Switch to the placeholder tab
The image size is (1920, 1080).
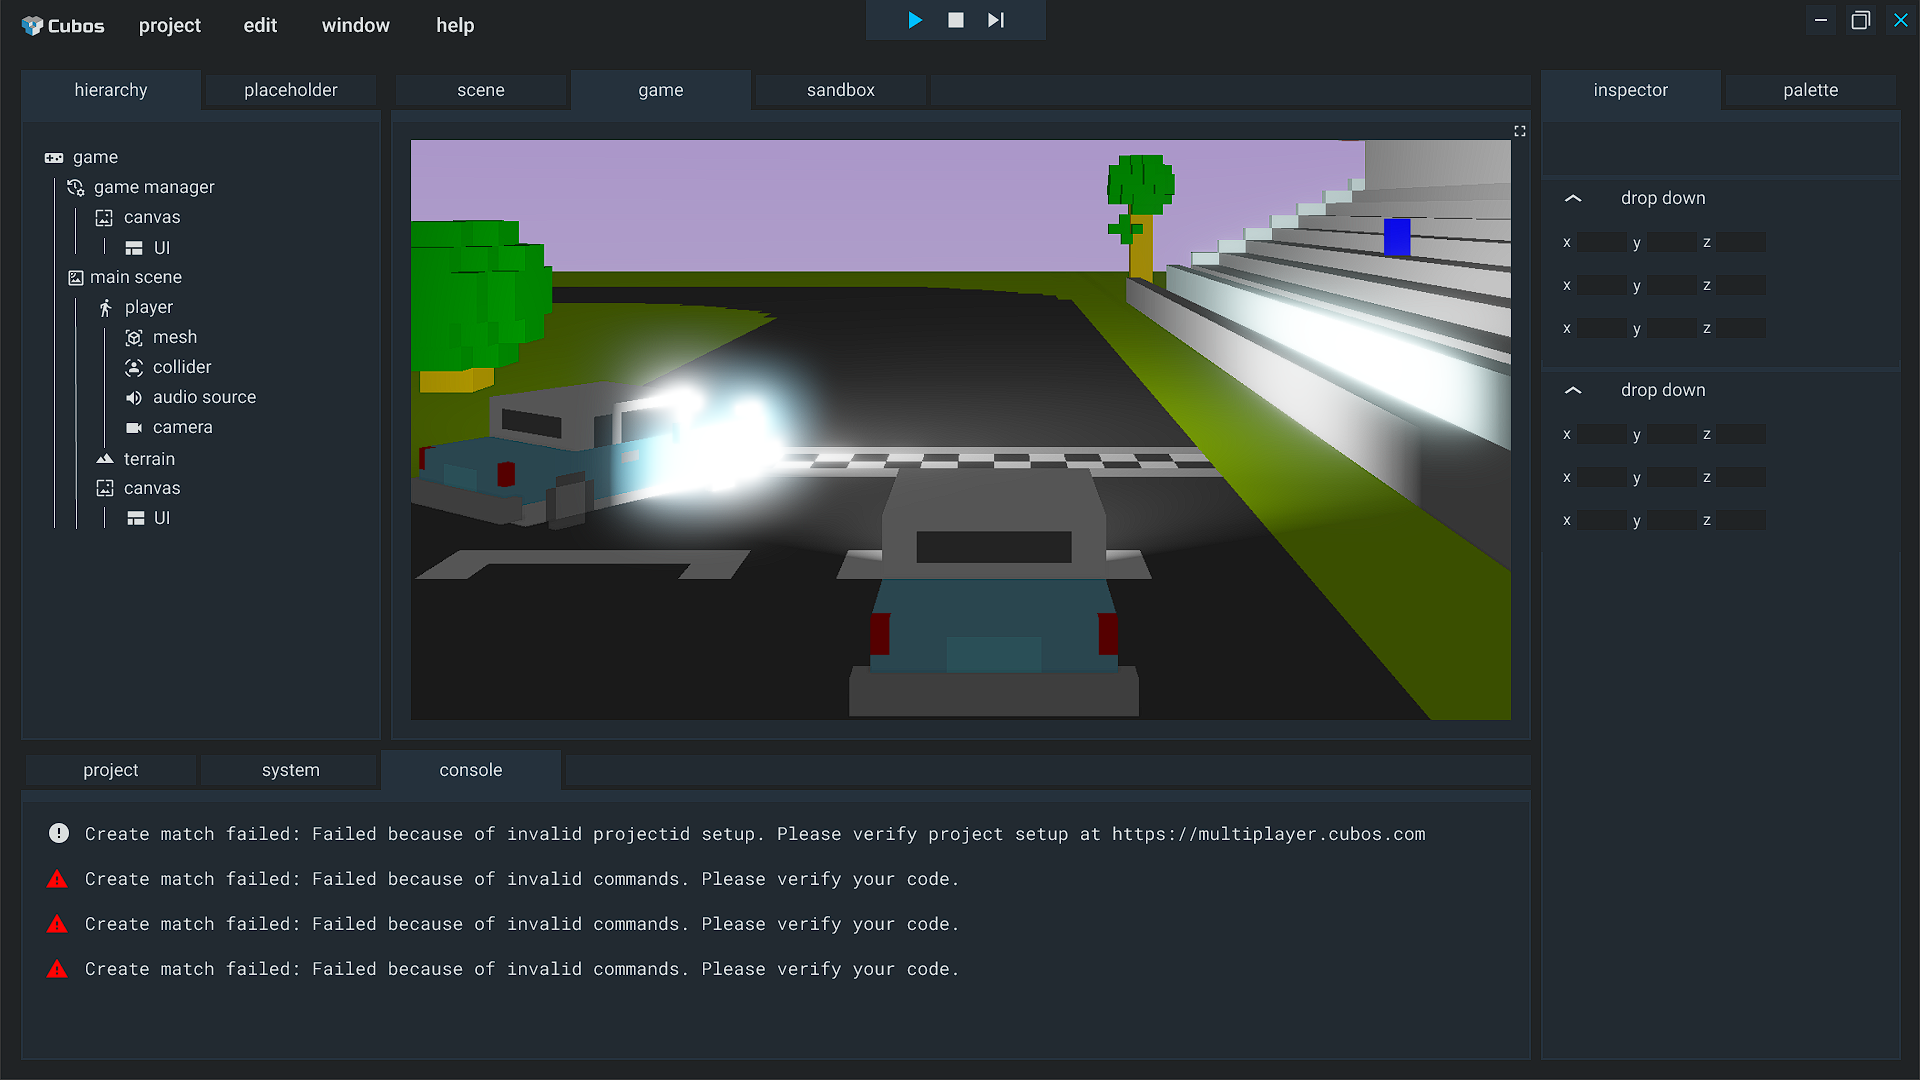point(291,90)
